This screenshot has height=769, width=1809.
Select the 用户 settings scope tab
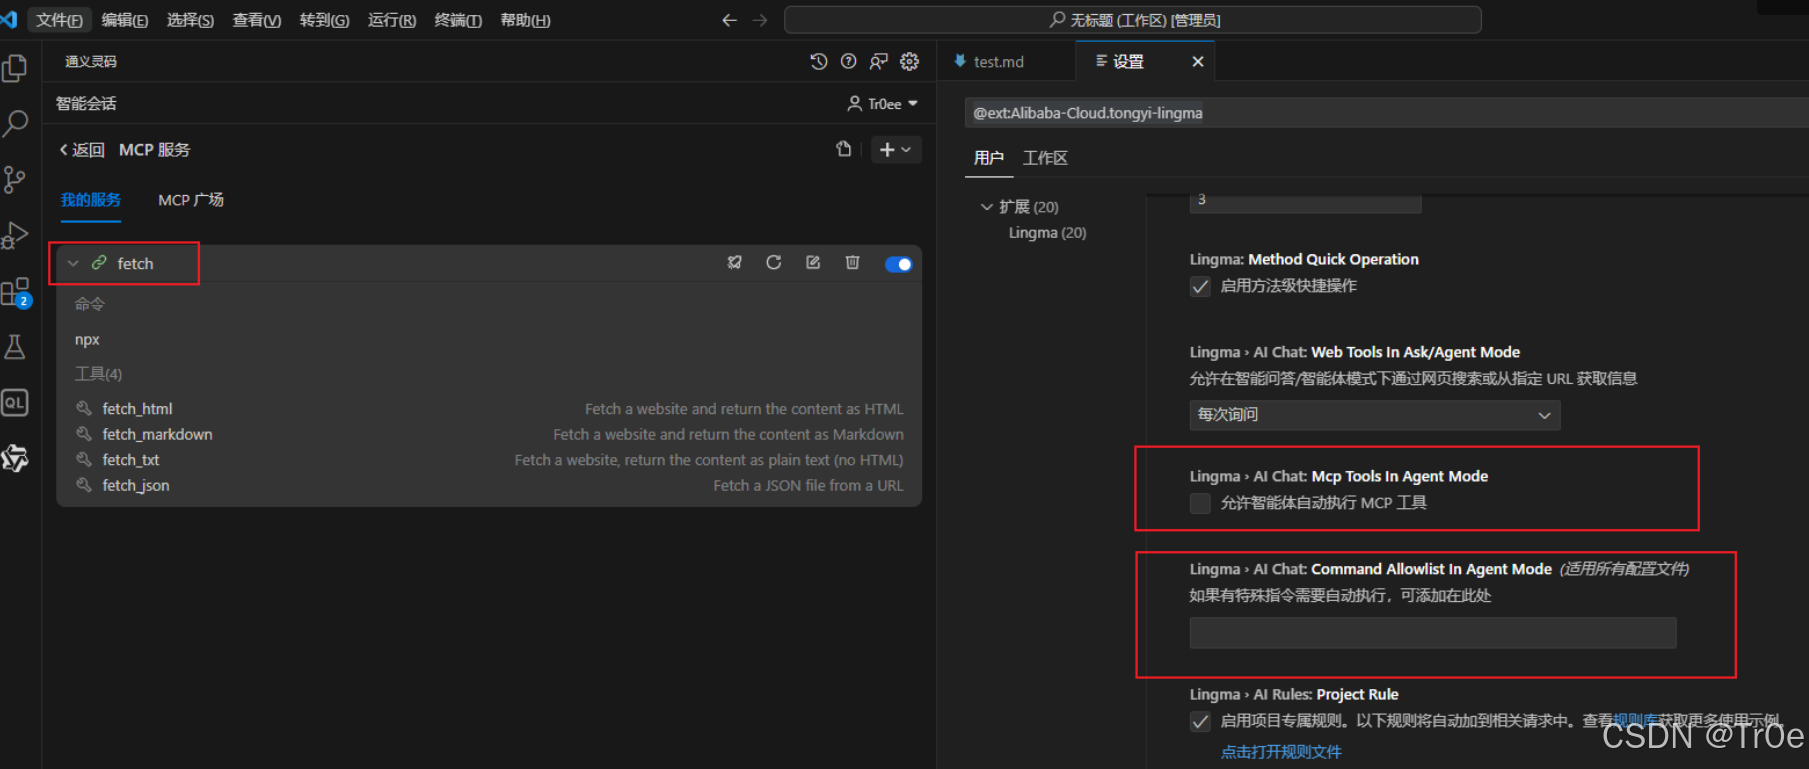coord(989,158)
